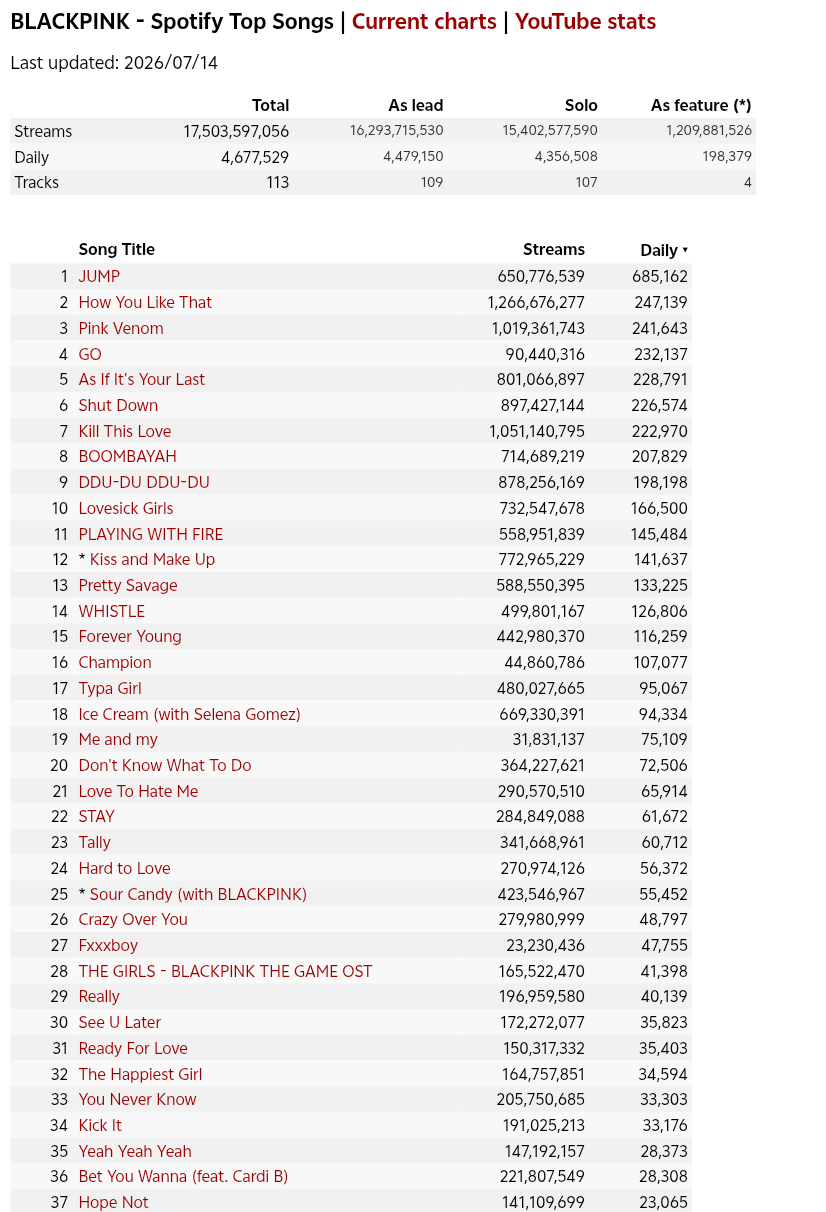
Task: Open the Current charts link
Action: click(x=424, y=22)
